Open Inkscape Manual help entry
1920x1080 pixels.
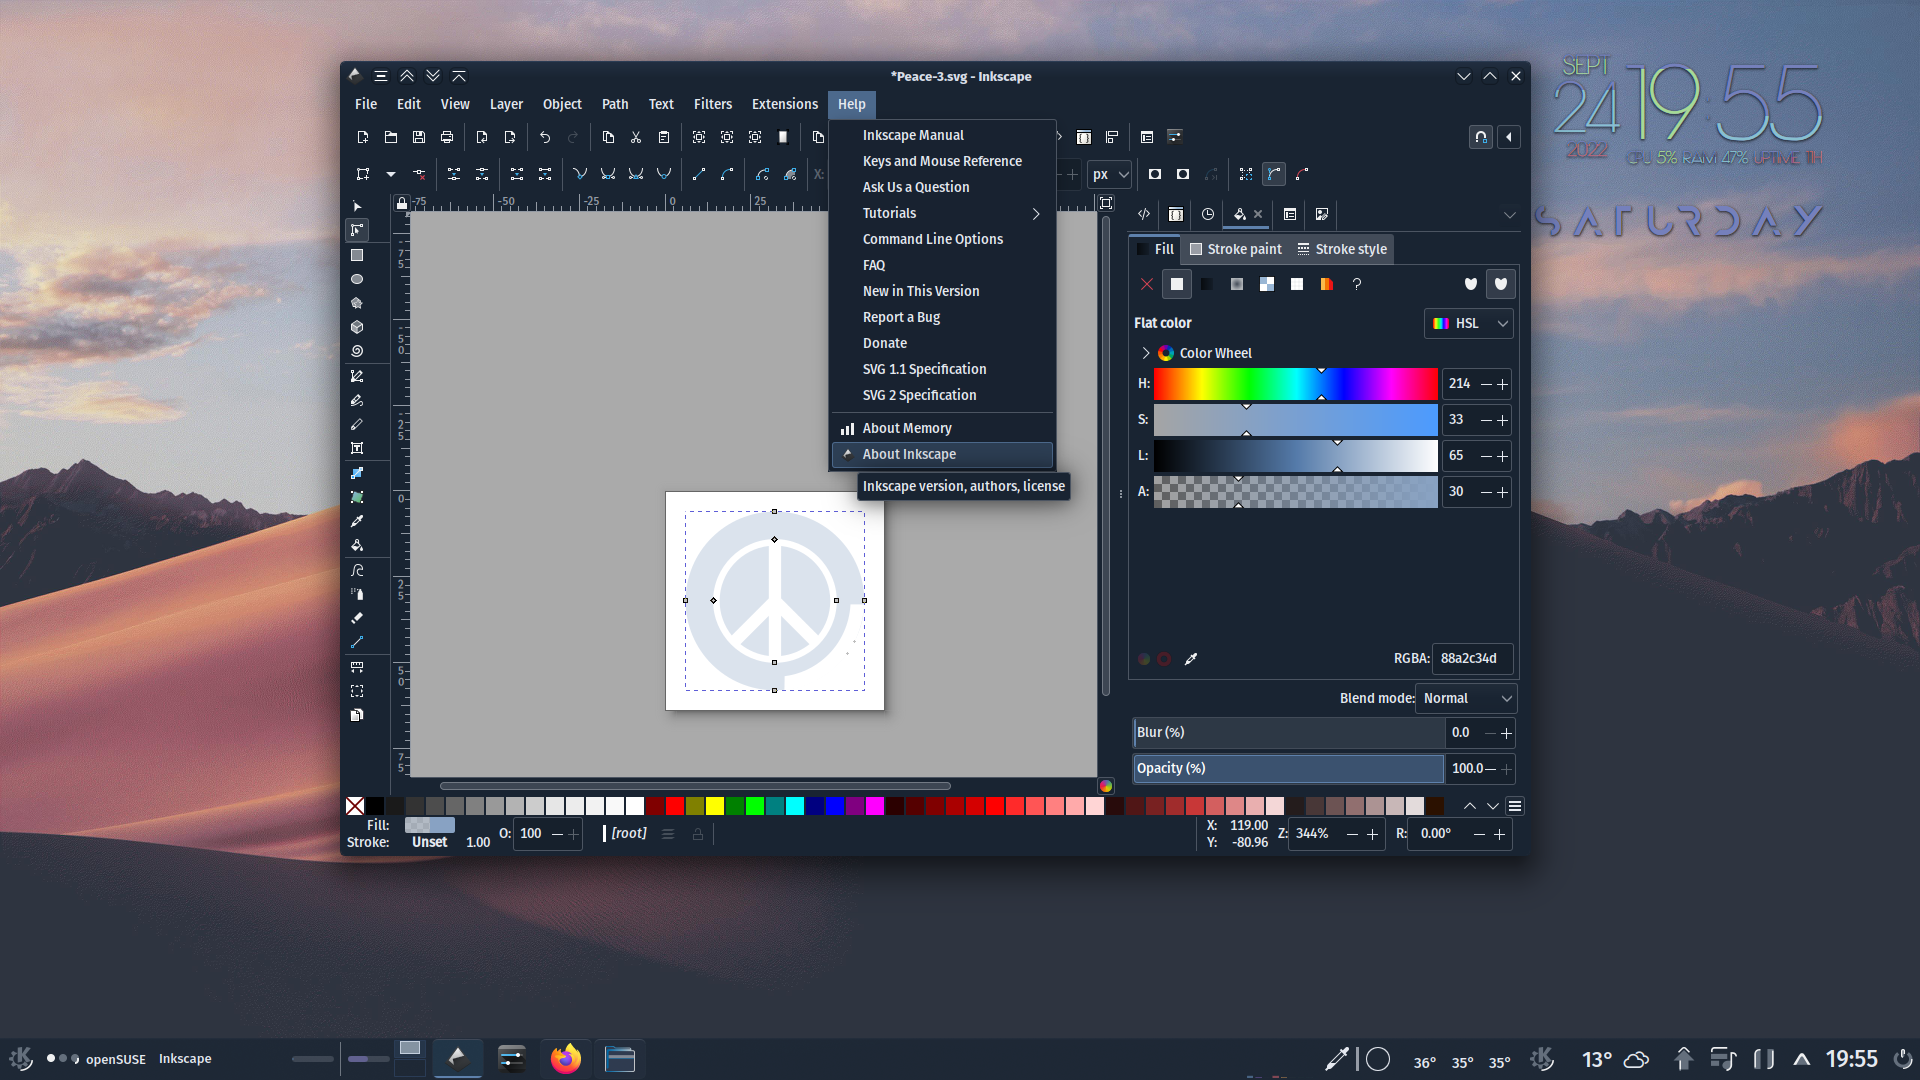(942, 135)
